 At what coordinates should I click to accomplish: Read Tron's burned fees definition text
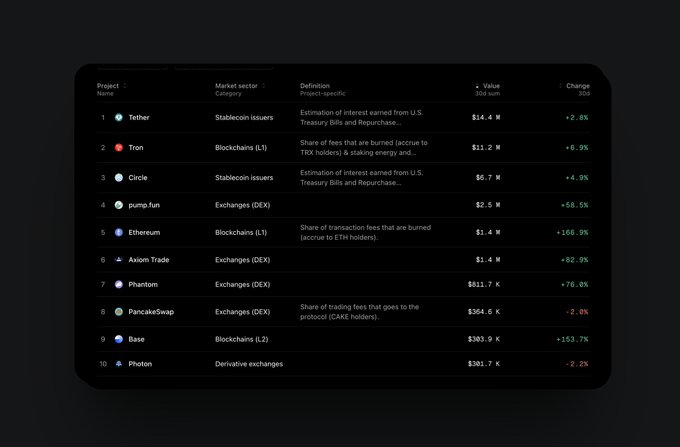coord(364,147)
